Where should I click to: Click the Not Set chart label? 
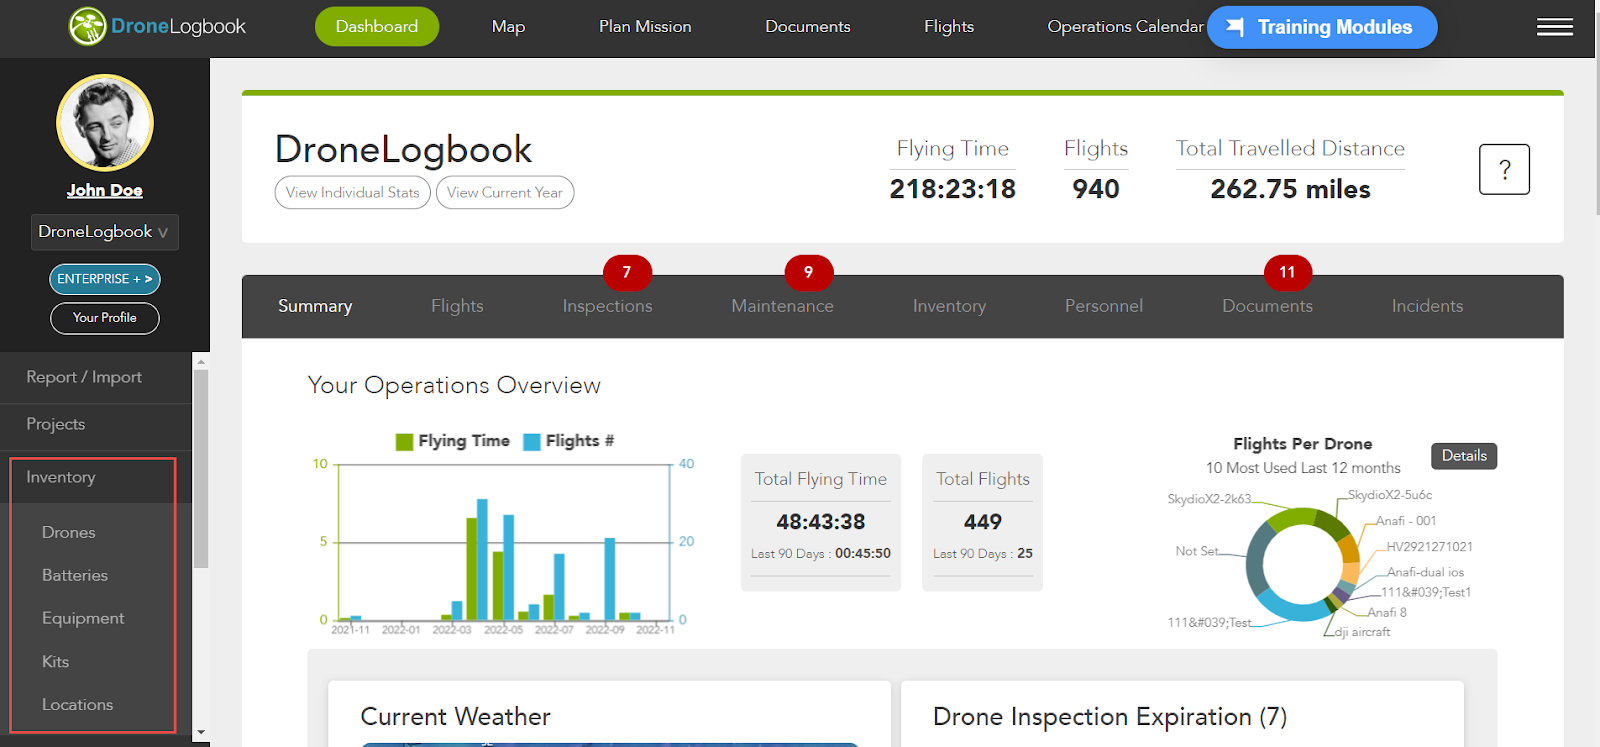pyautogui.click(x=1197, y=551)
